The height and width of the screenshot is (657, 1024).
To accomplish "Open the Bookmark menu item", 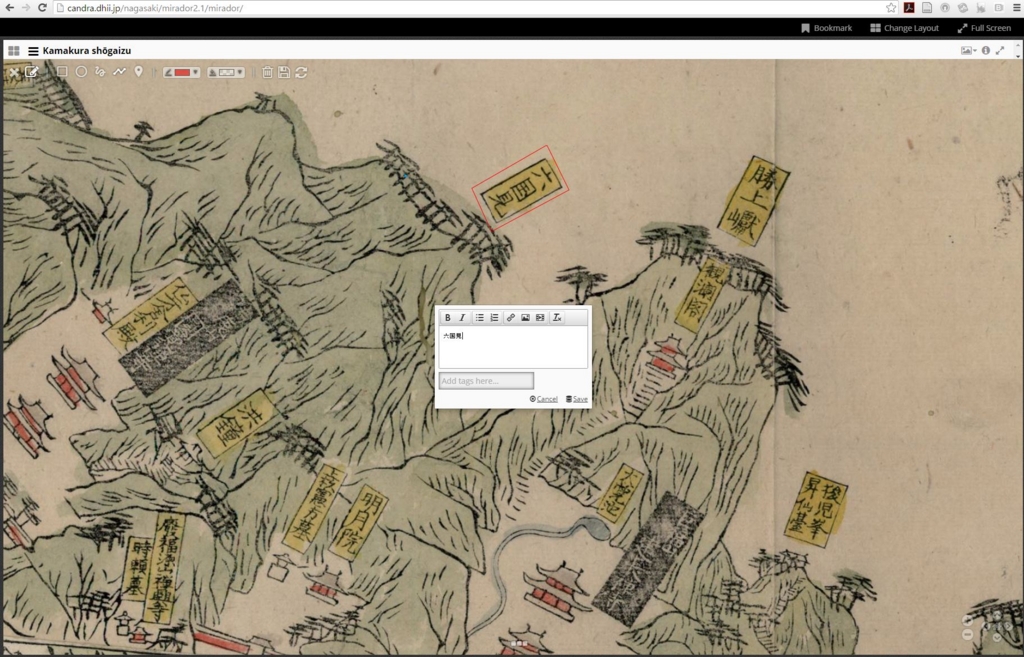I will pyautogui.click(x=826, y=28).
